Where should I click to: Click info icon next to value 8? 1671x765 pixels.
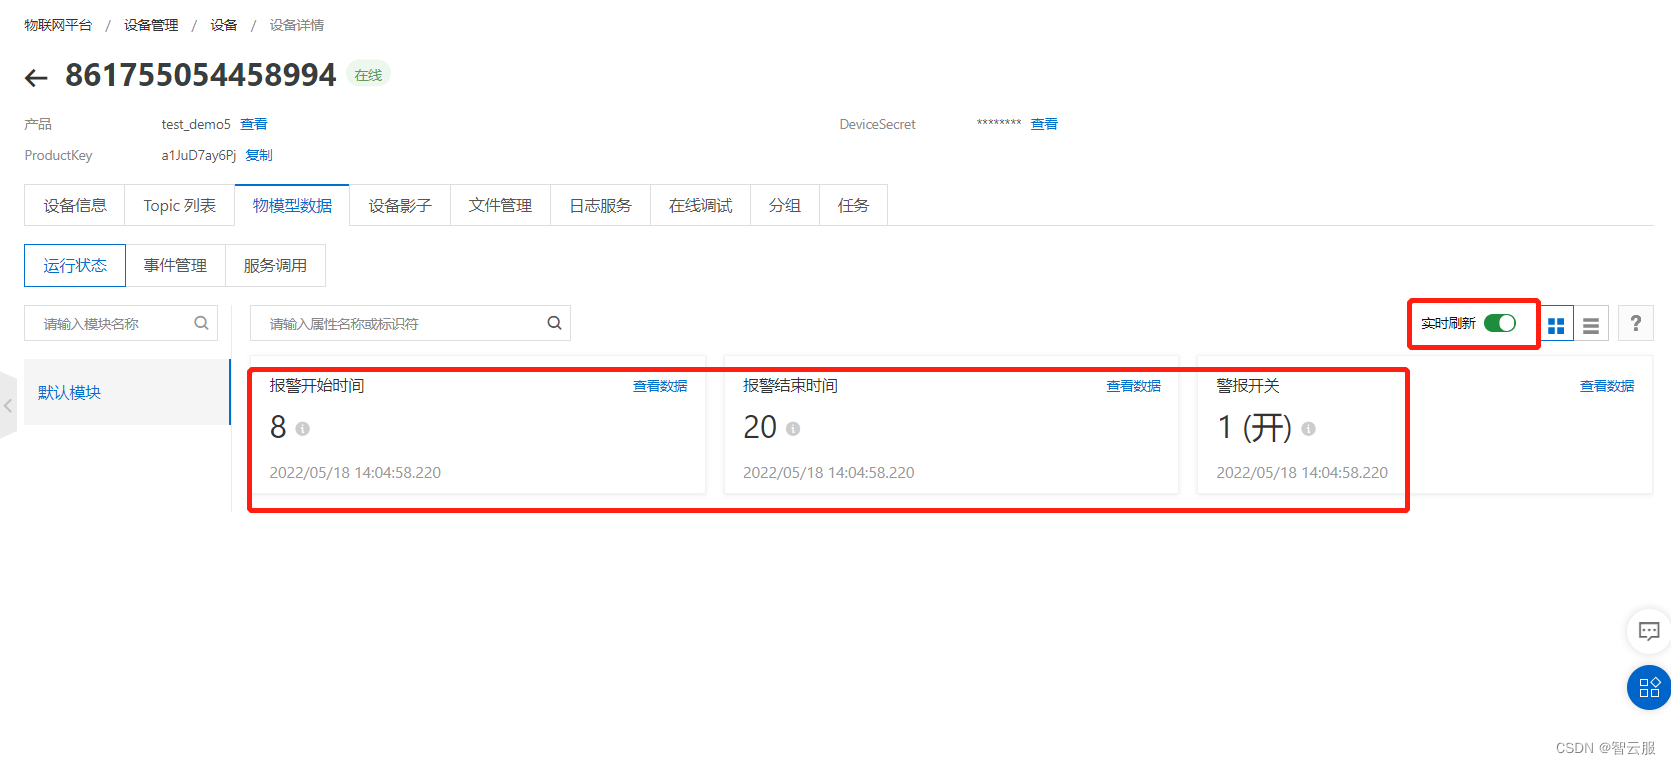[x=302, y=428]
